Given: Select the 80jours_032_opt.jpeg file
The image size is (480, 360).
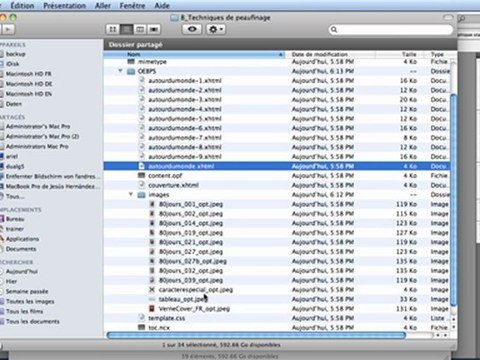Looking at the screenshot, I should click(x=191, y=271).
